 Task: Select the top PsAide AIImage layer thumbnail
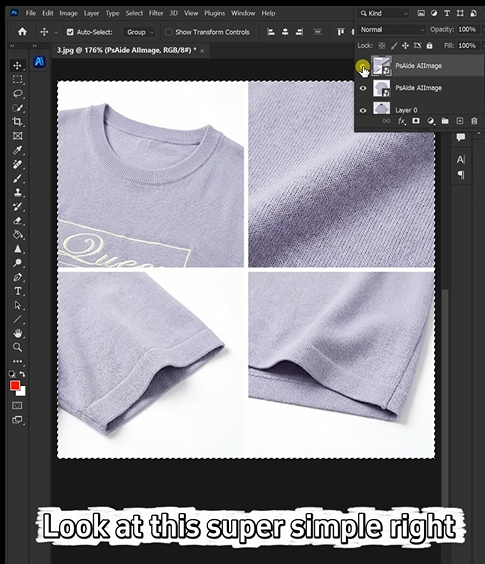[381, 66]
